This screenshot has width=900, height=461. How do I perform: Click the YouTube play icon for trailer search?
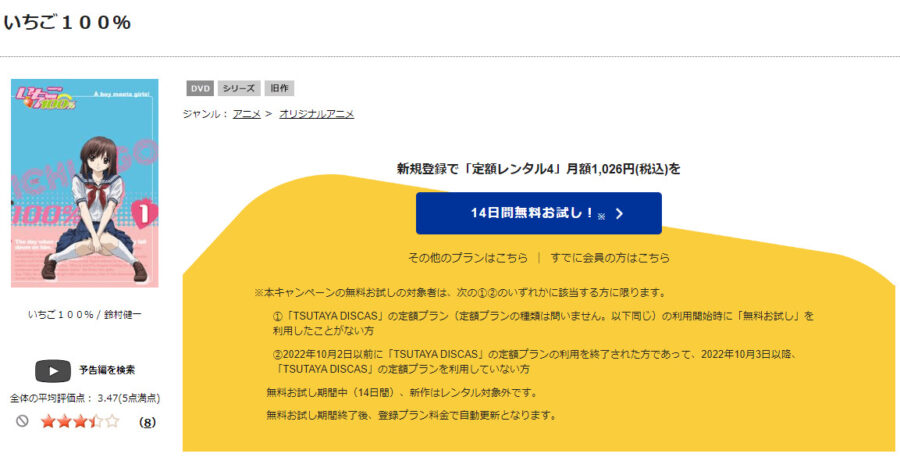point(53,371)
